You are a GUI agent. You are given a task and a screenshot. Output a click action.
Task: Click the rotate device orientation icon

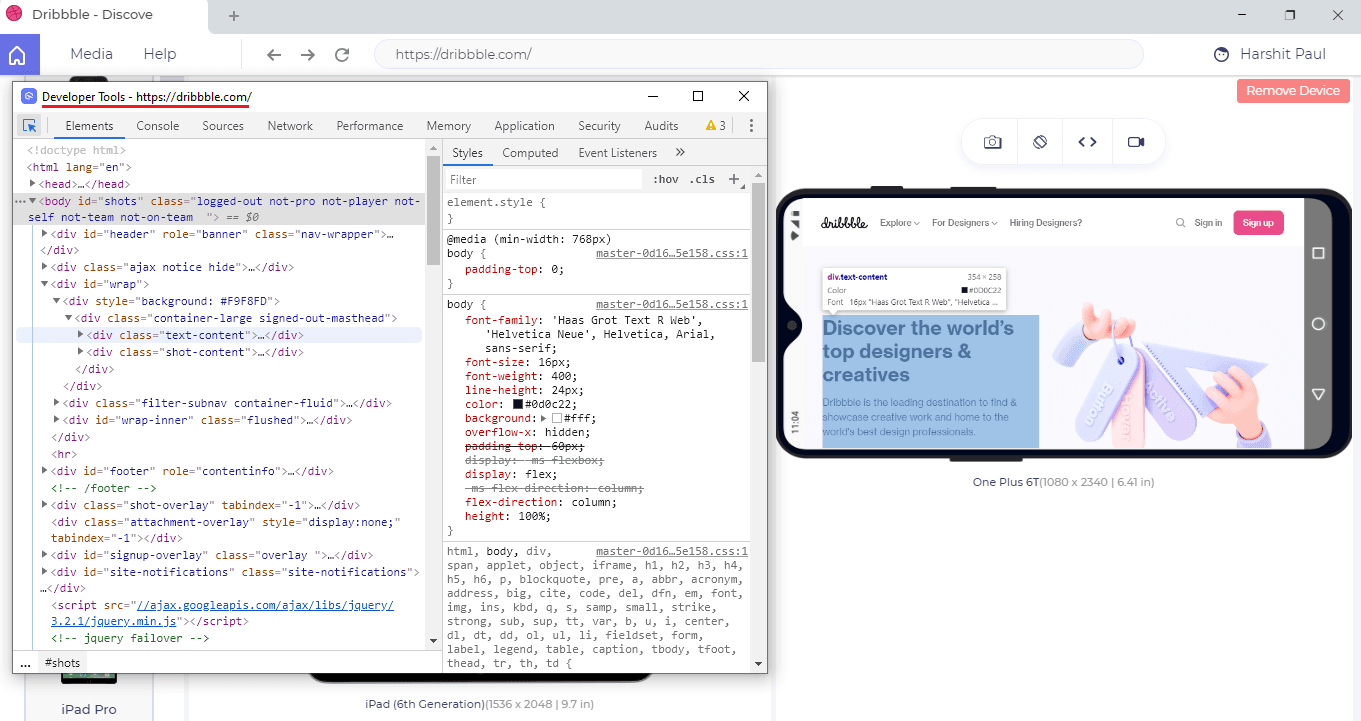point(1039,141)
